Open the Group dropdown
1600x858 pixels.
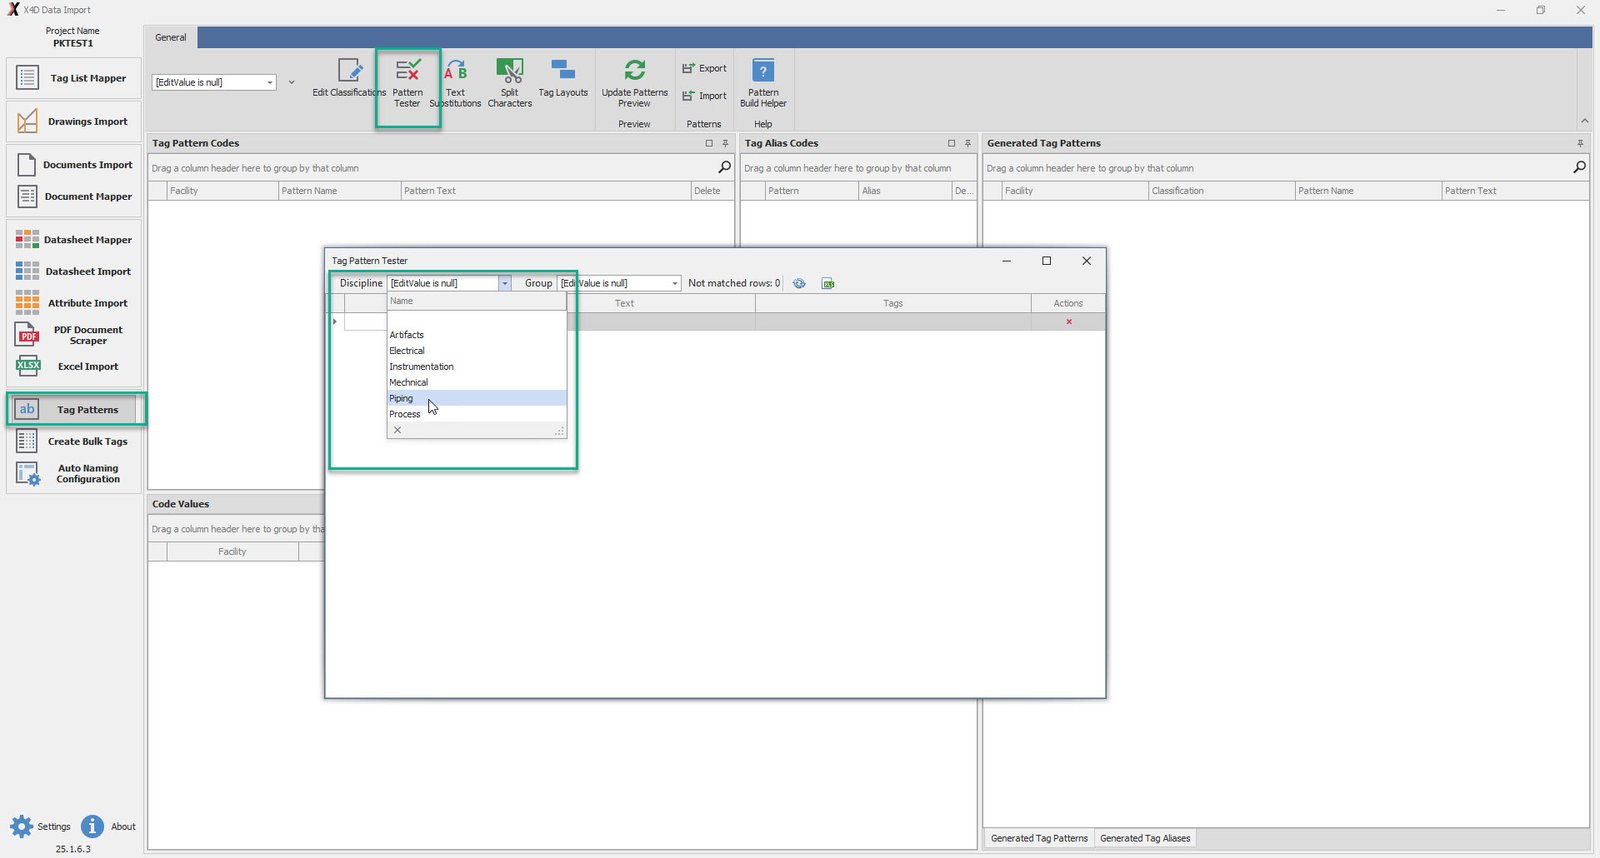tap(675, 284)
